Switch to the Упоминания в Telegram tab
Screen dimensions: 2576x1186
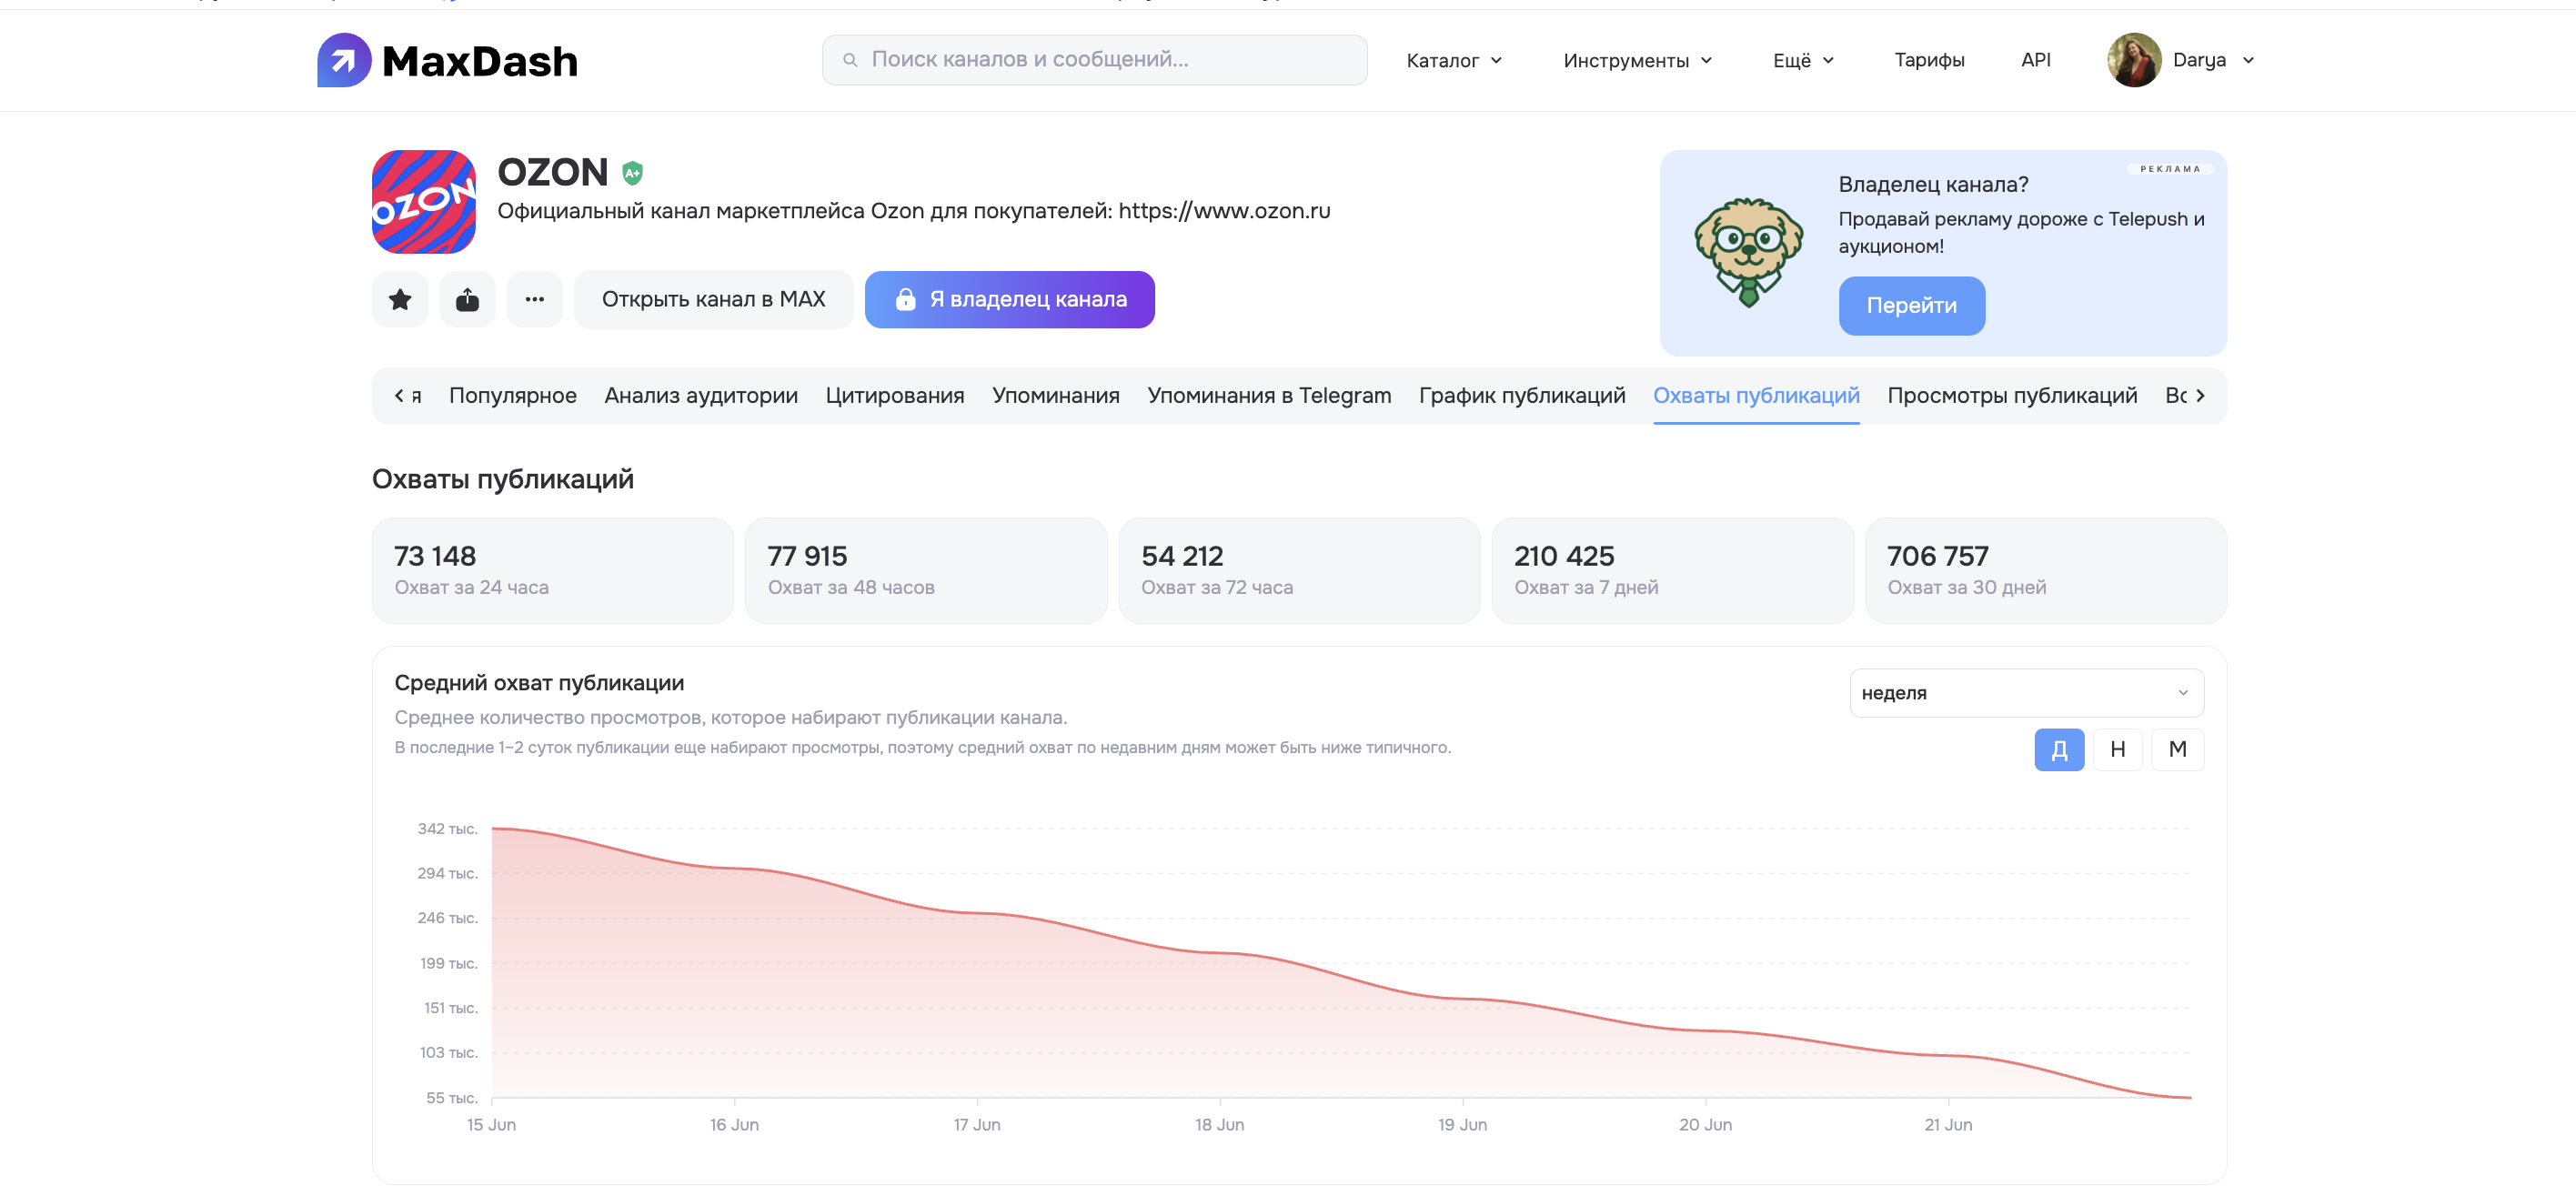[x=1269, y=396]
